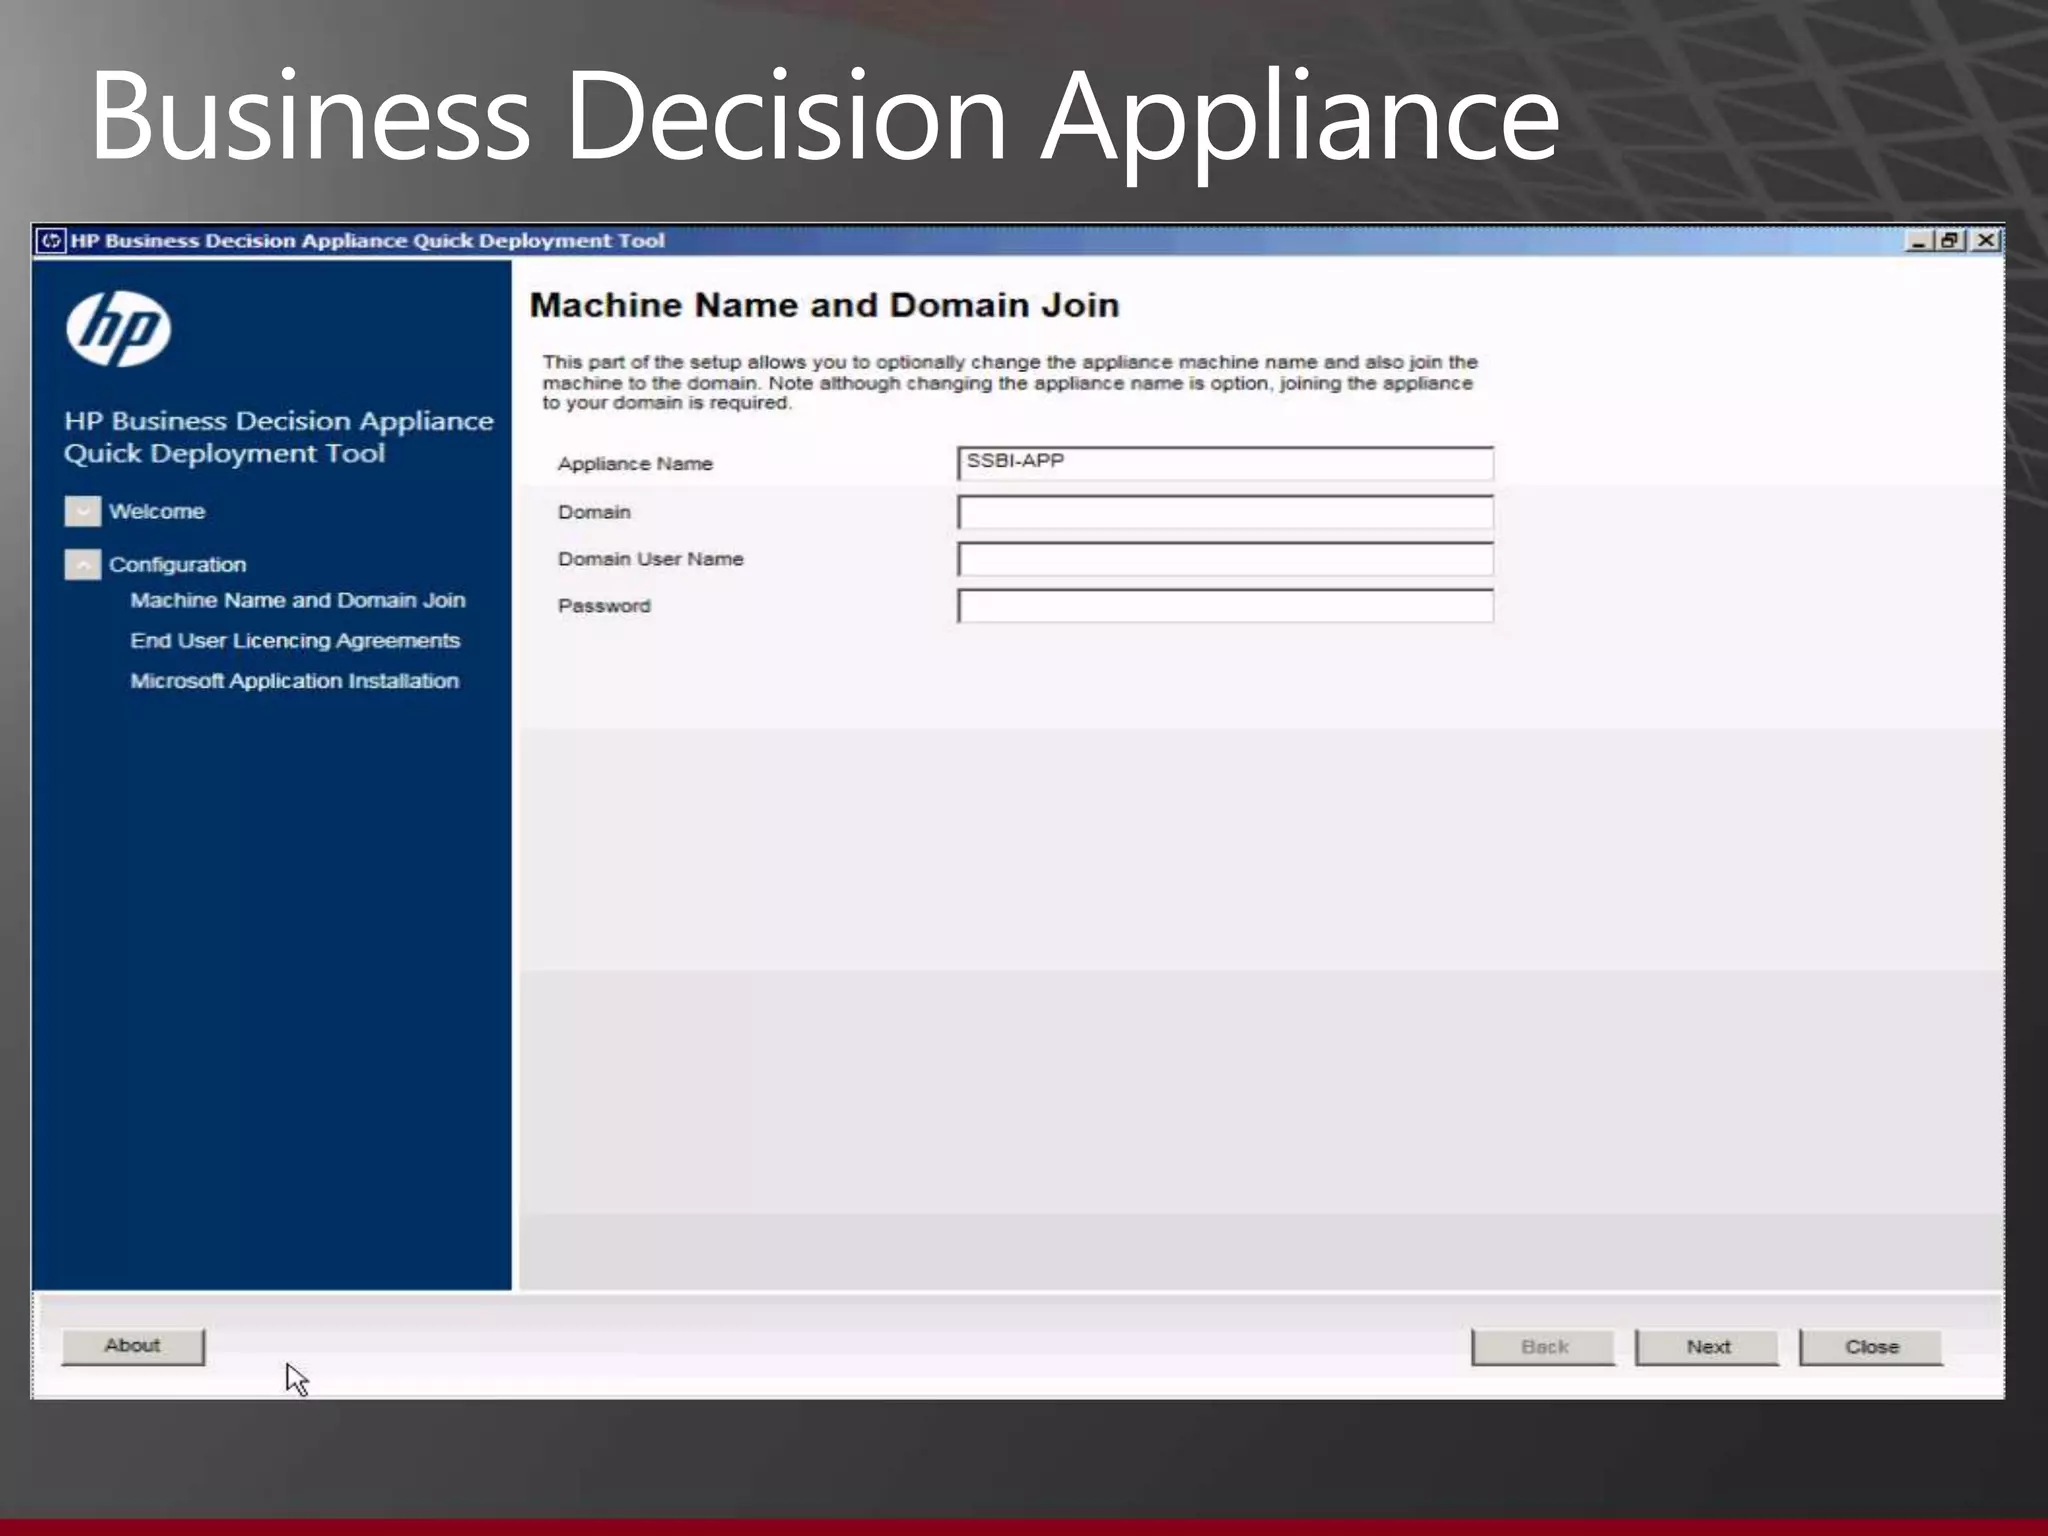Click the Password label text
Screen dimensions: 2048x1536
(x=604, y=606)
